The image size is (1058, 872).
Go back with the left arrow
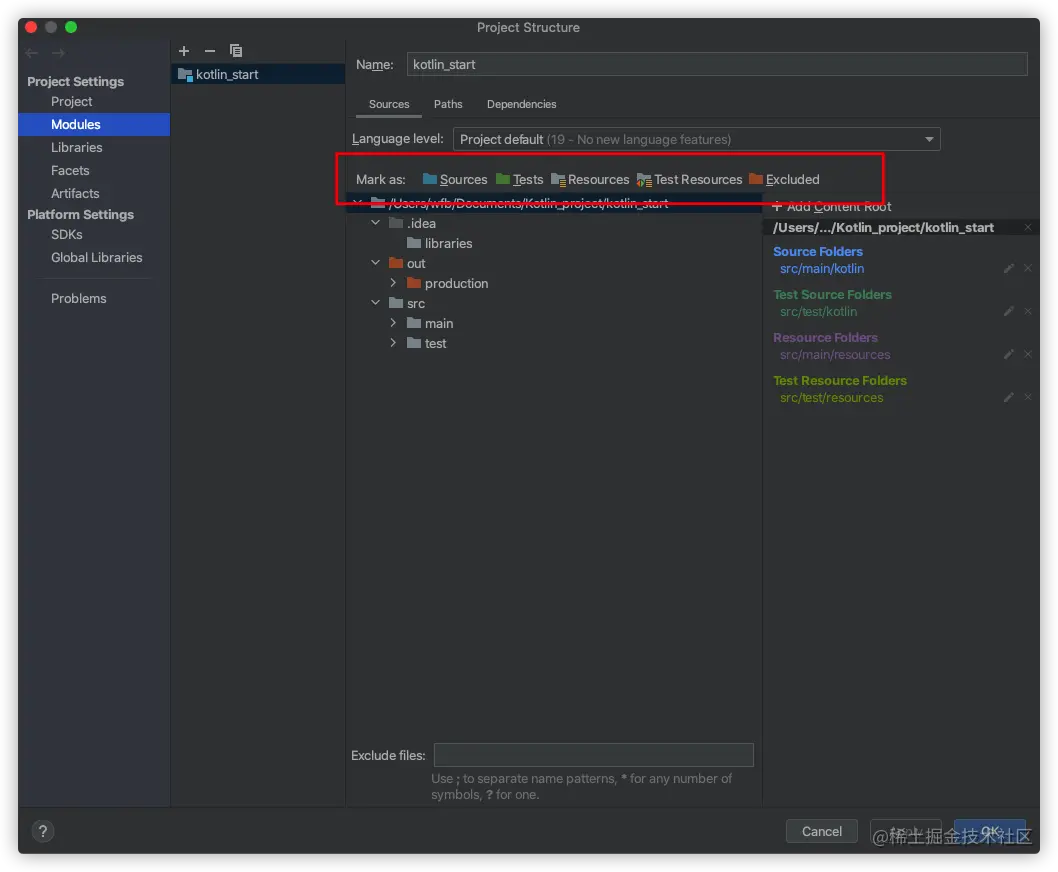tap(31, 53)
